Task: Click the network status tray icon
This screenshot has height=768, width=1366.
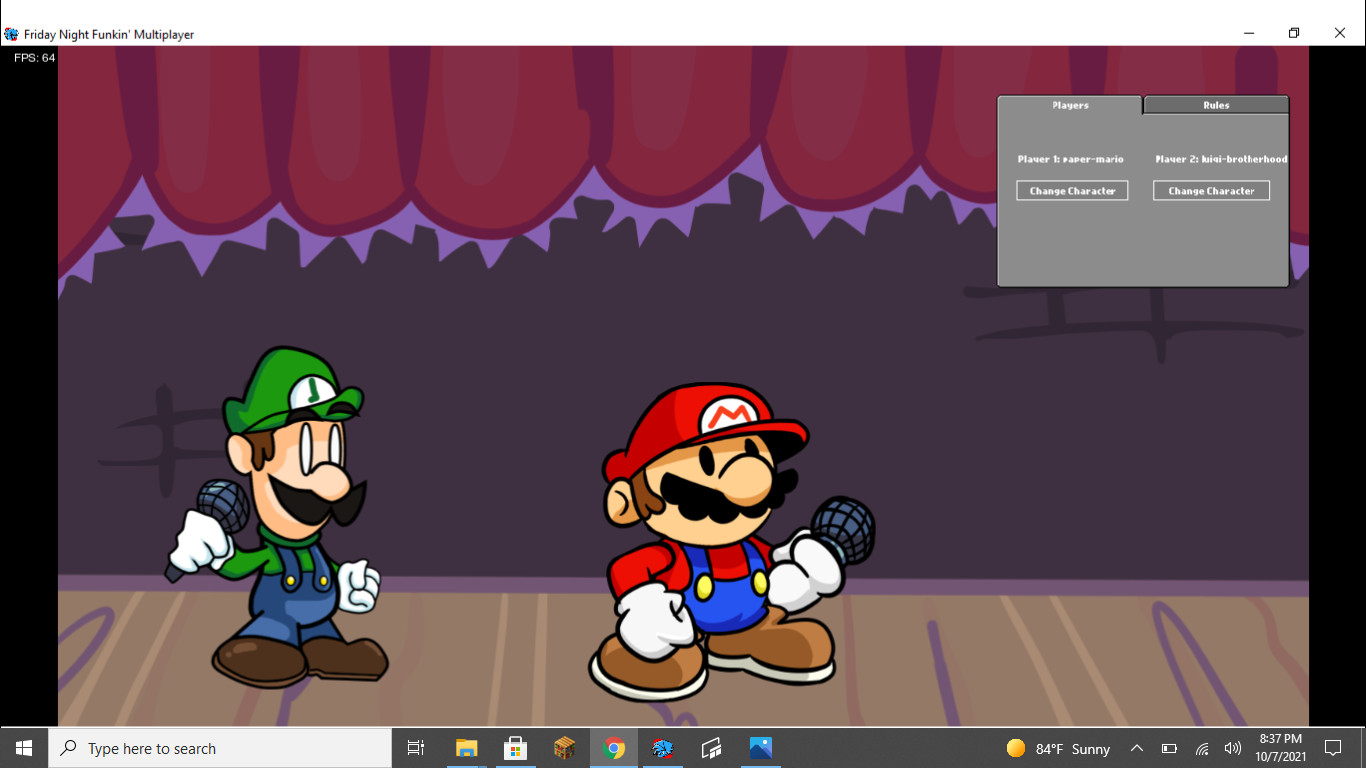Action: click(1200, 748)
